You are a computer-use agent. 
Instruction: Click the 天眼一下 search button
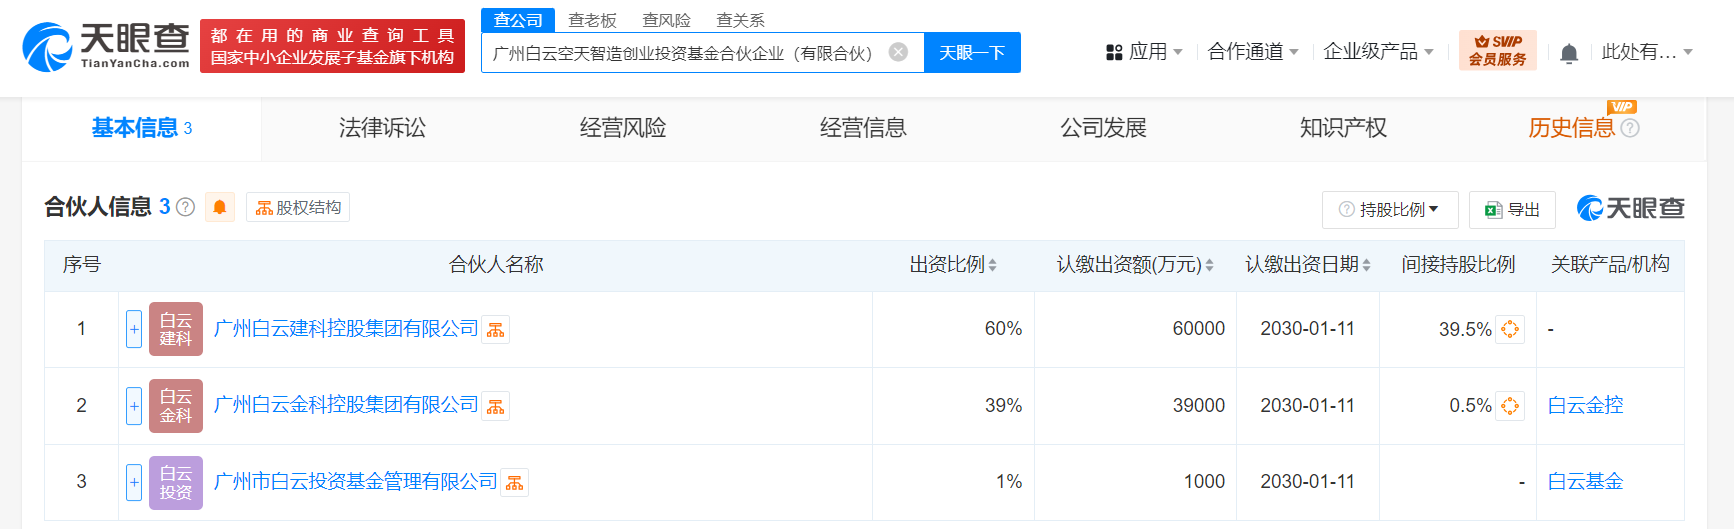click(971, 53)
